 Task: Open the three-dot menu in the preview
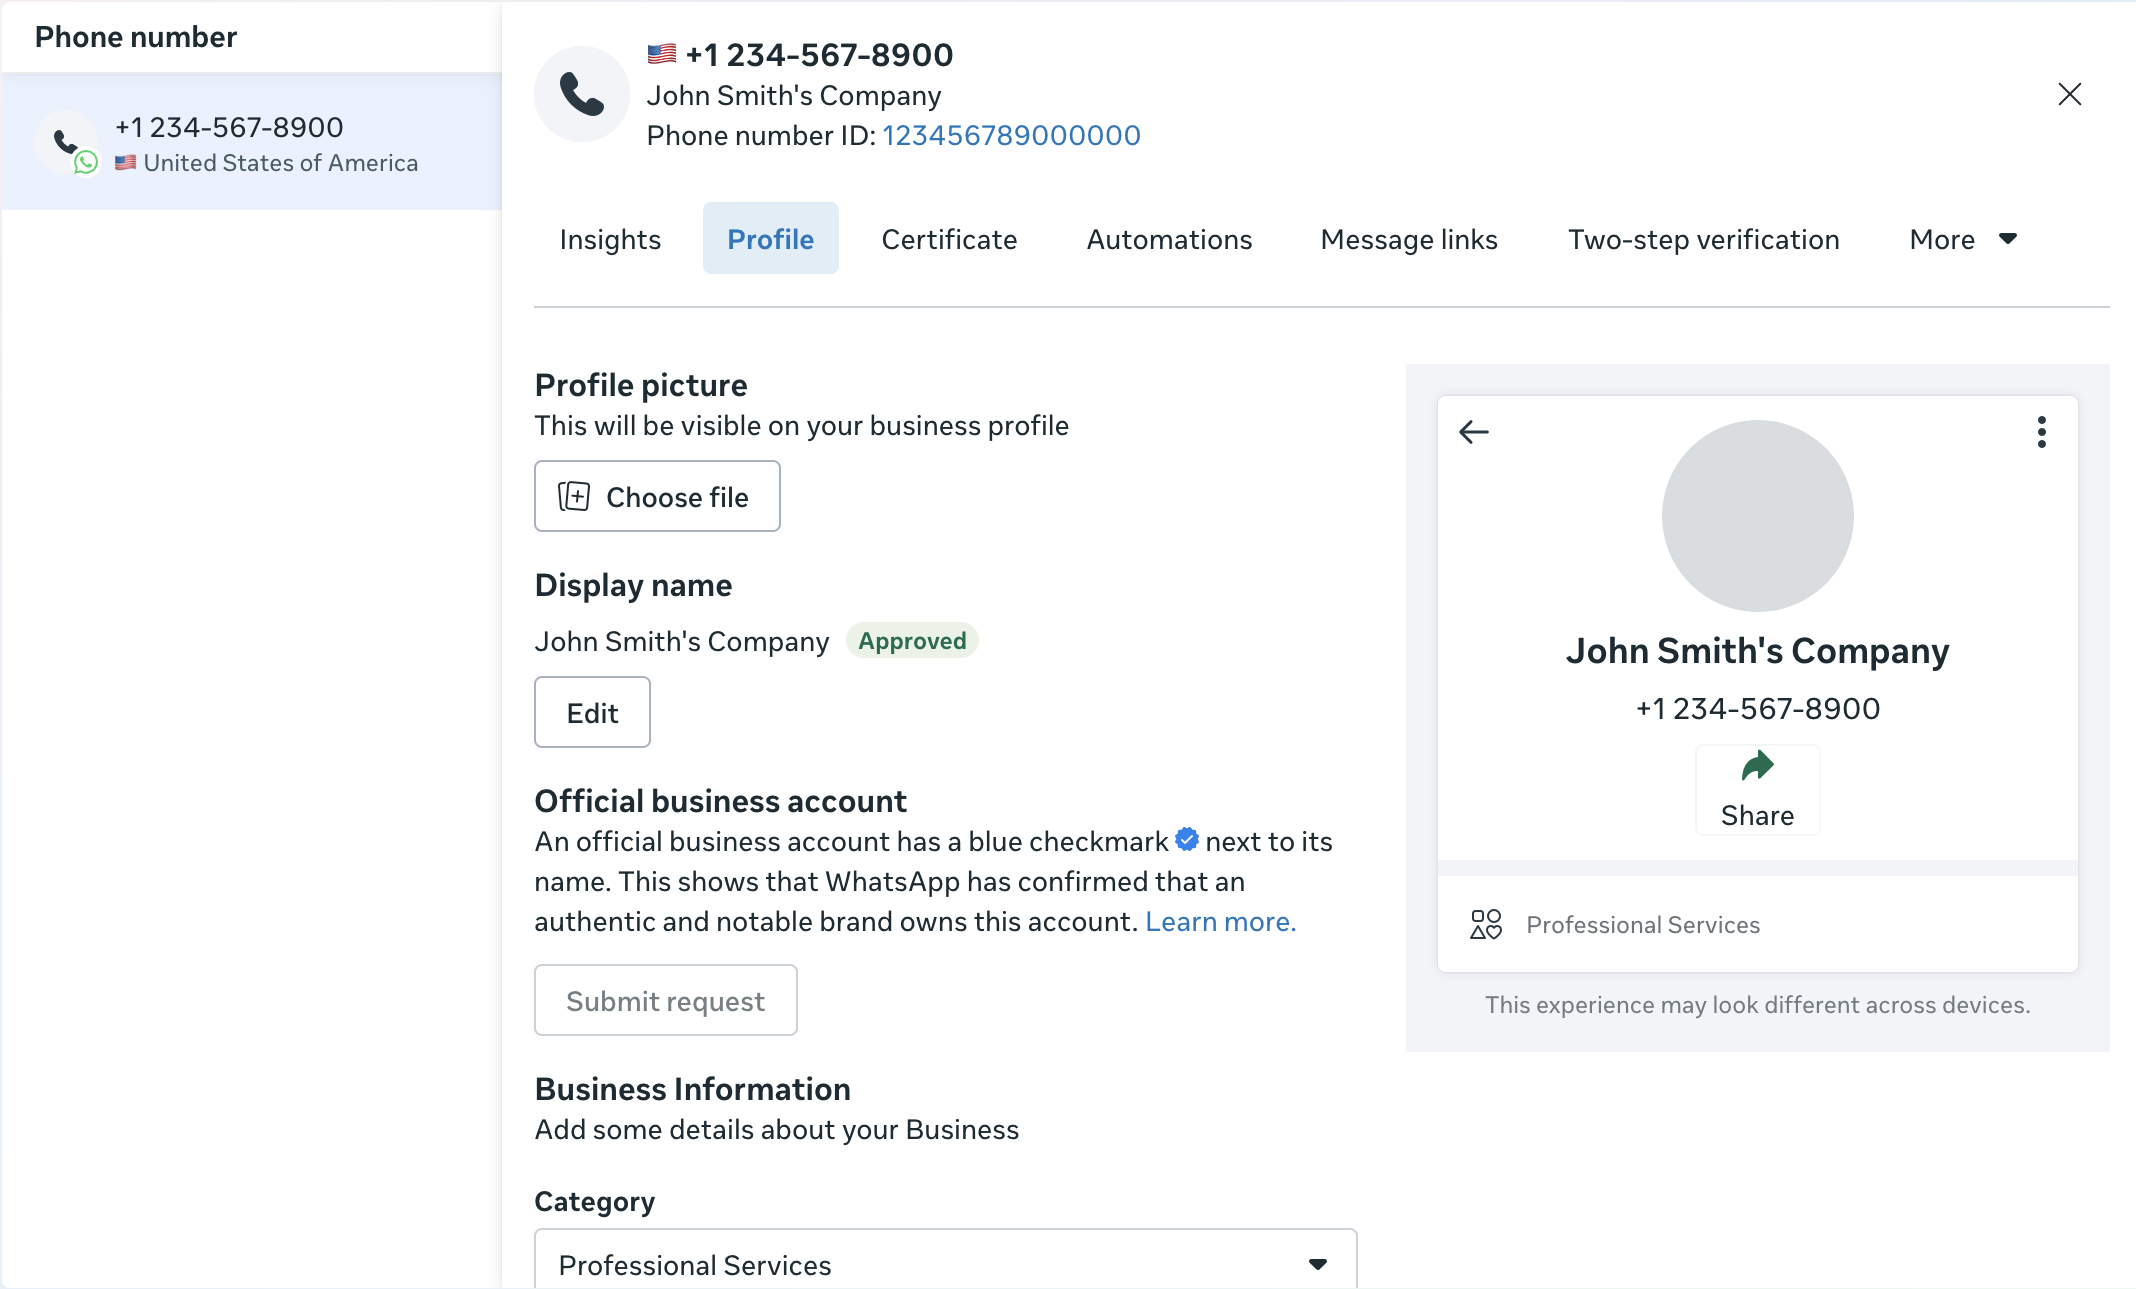point(2041,432)
